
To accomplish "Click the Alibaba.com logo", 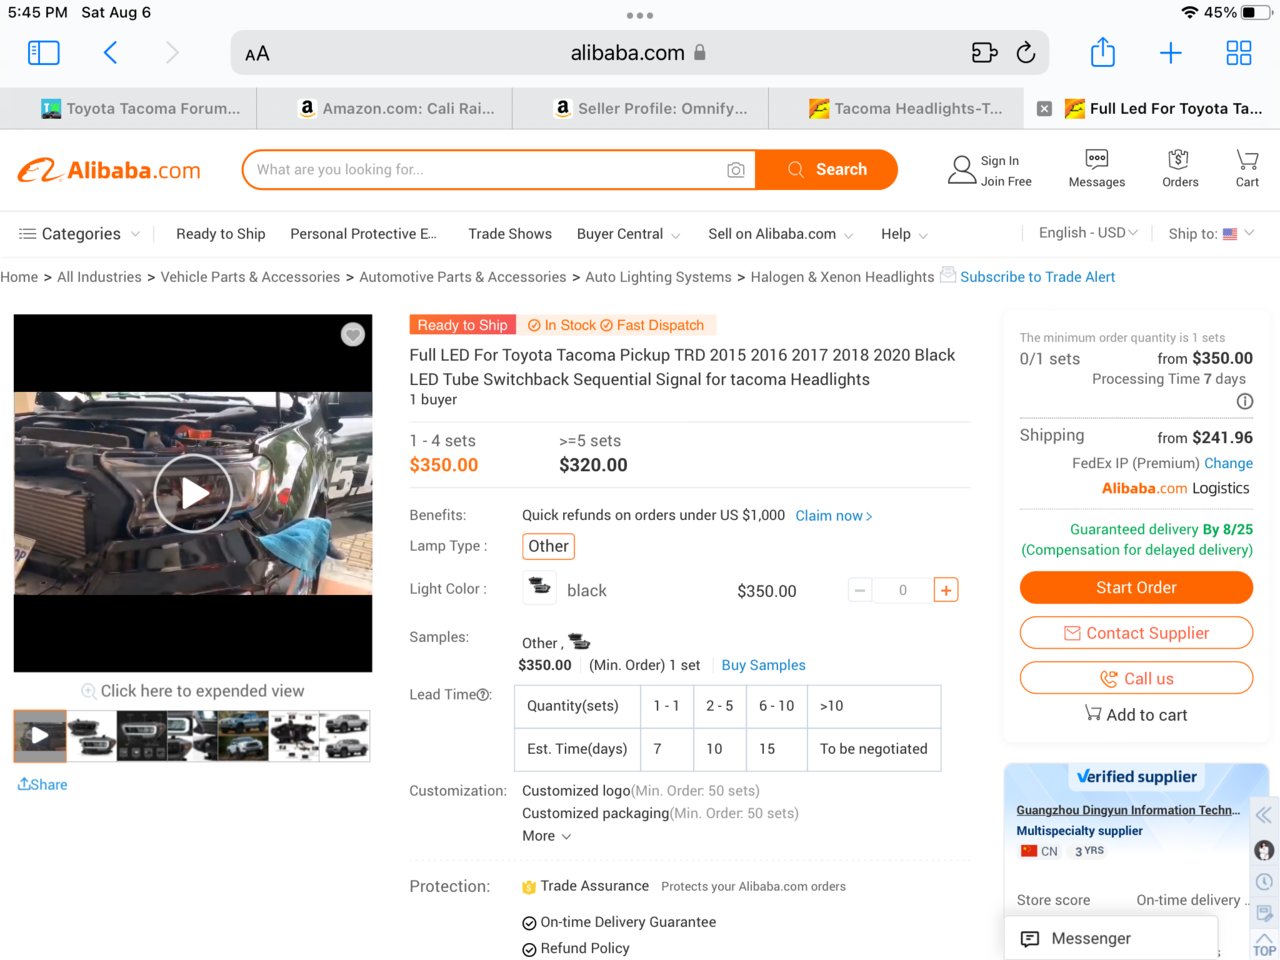I will click(109, 170).
